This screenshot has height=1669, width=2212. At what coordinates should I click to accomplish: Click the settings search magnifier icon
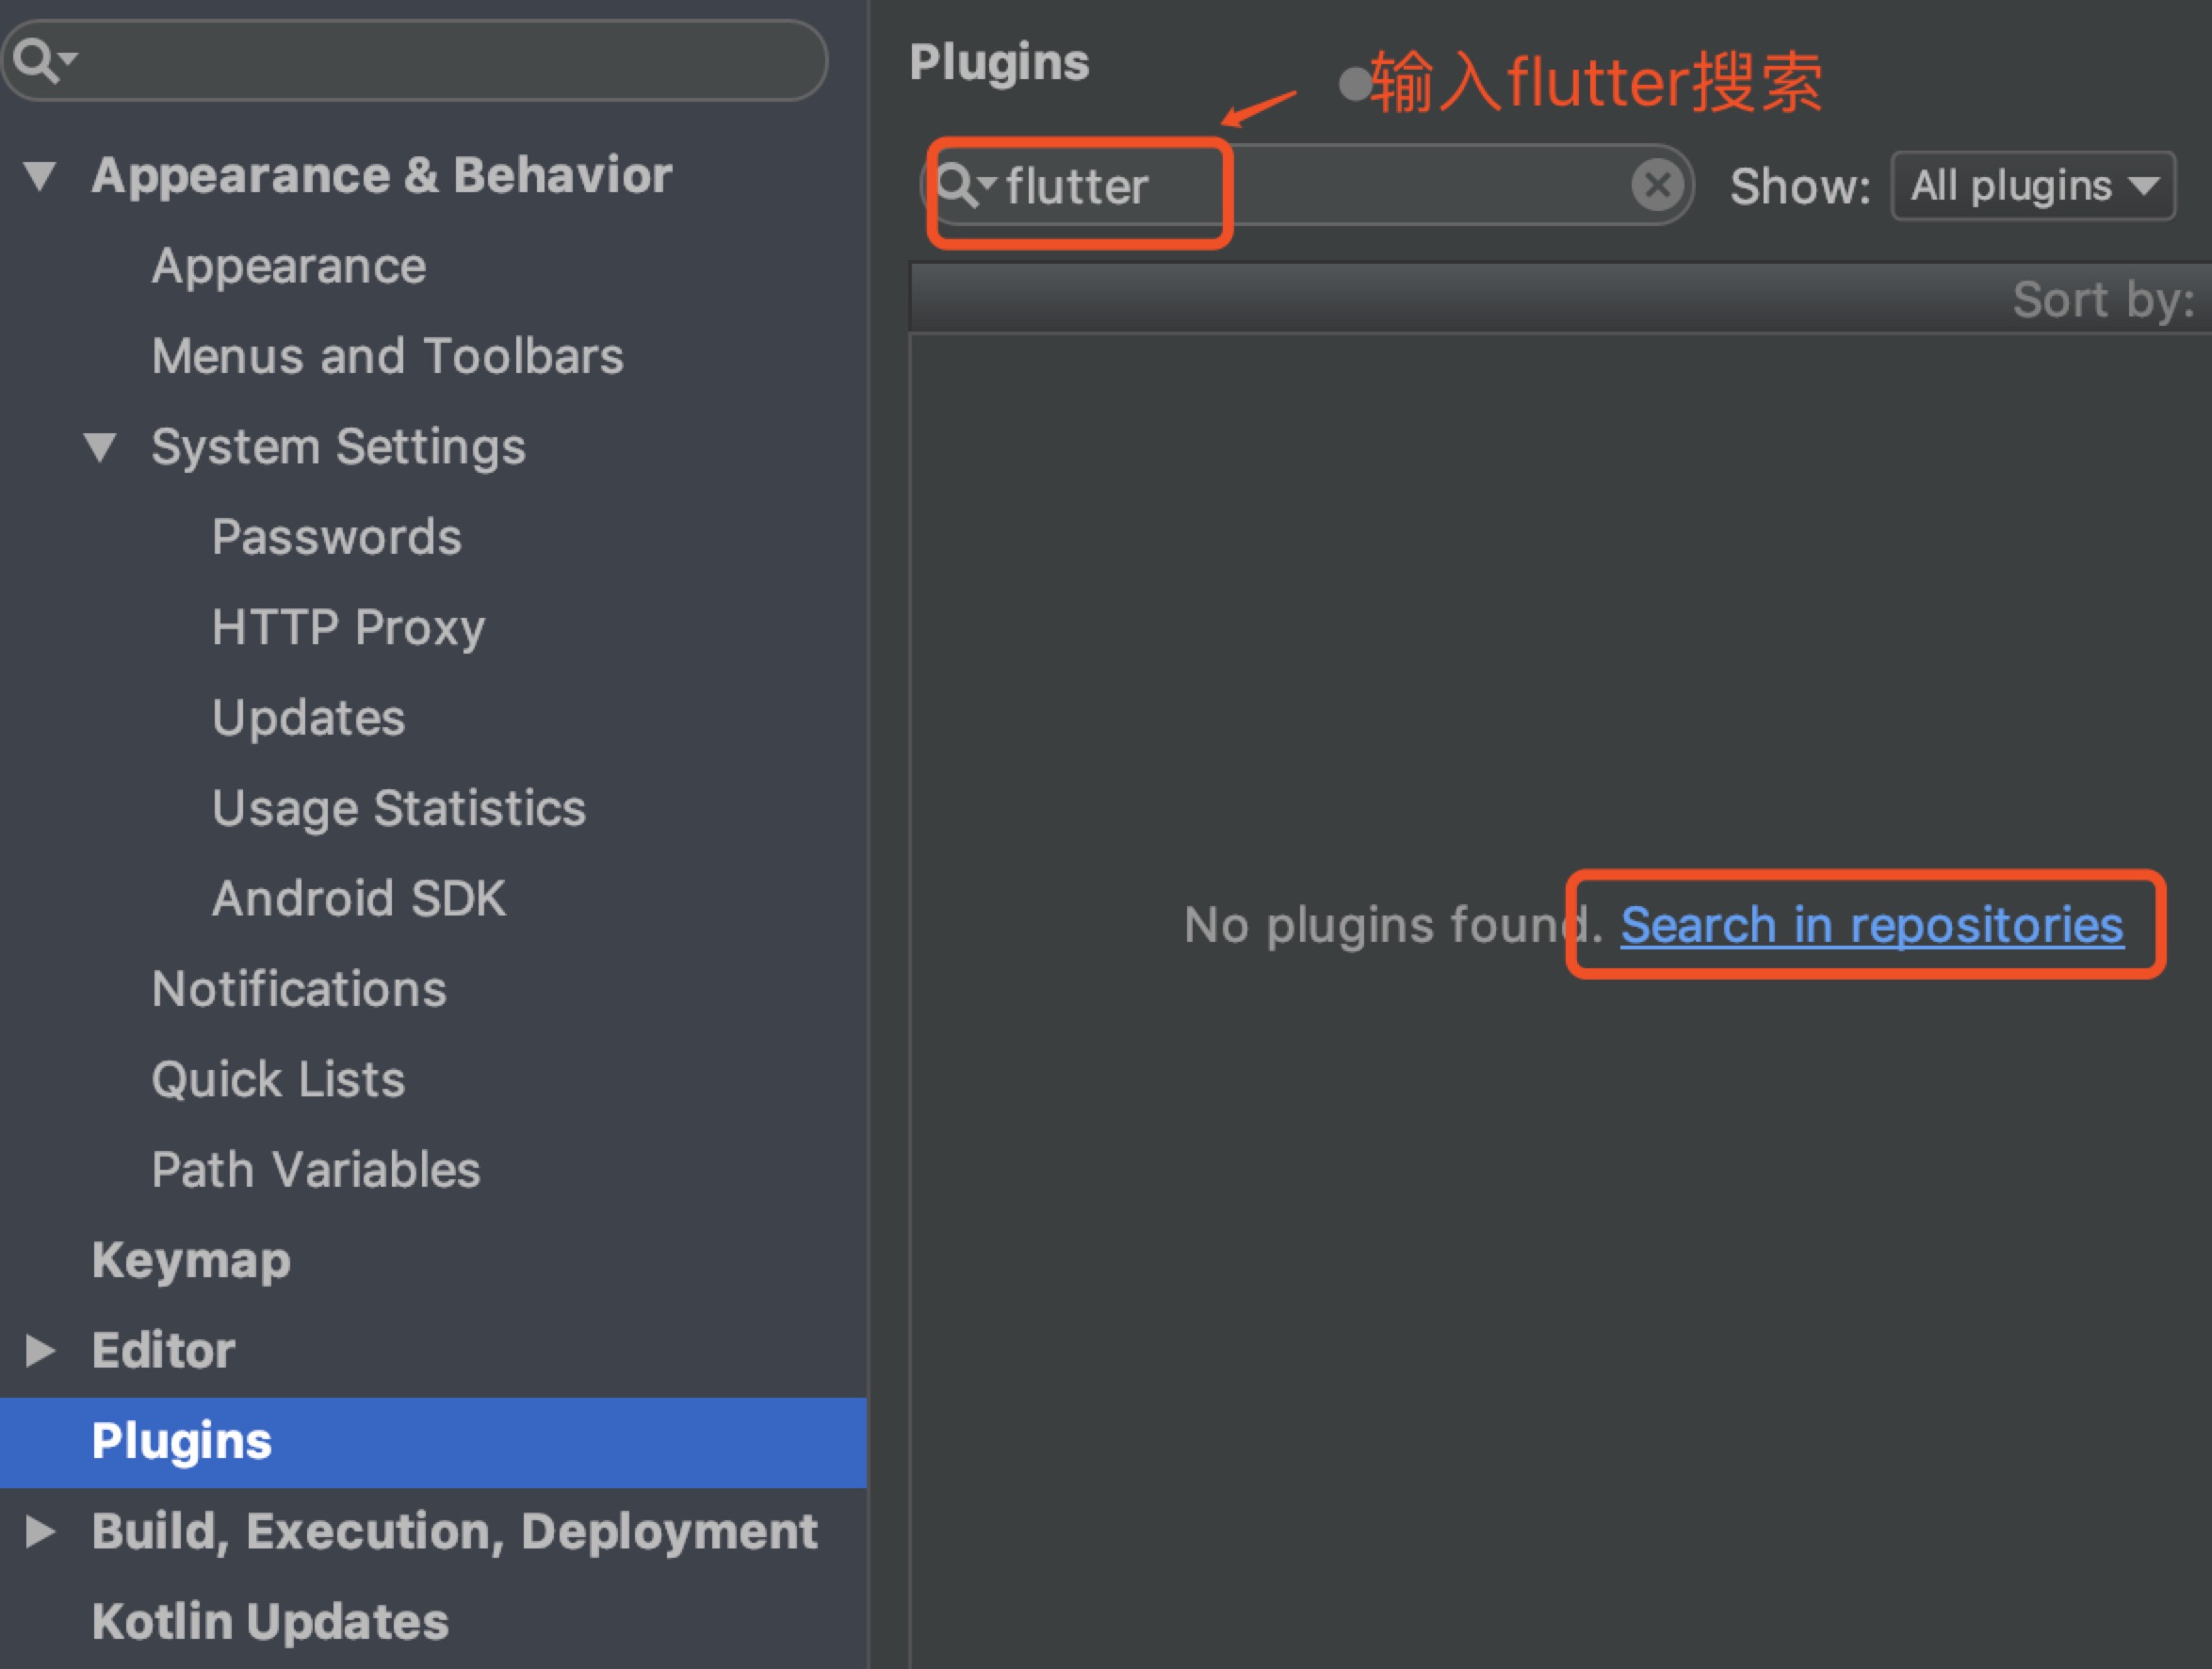coord(38,60)
